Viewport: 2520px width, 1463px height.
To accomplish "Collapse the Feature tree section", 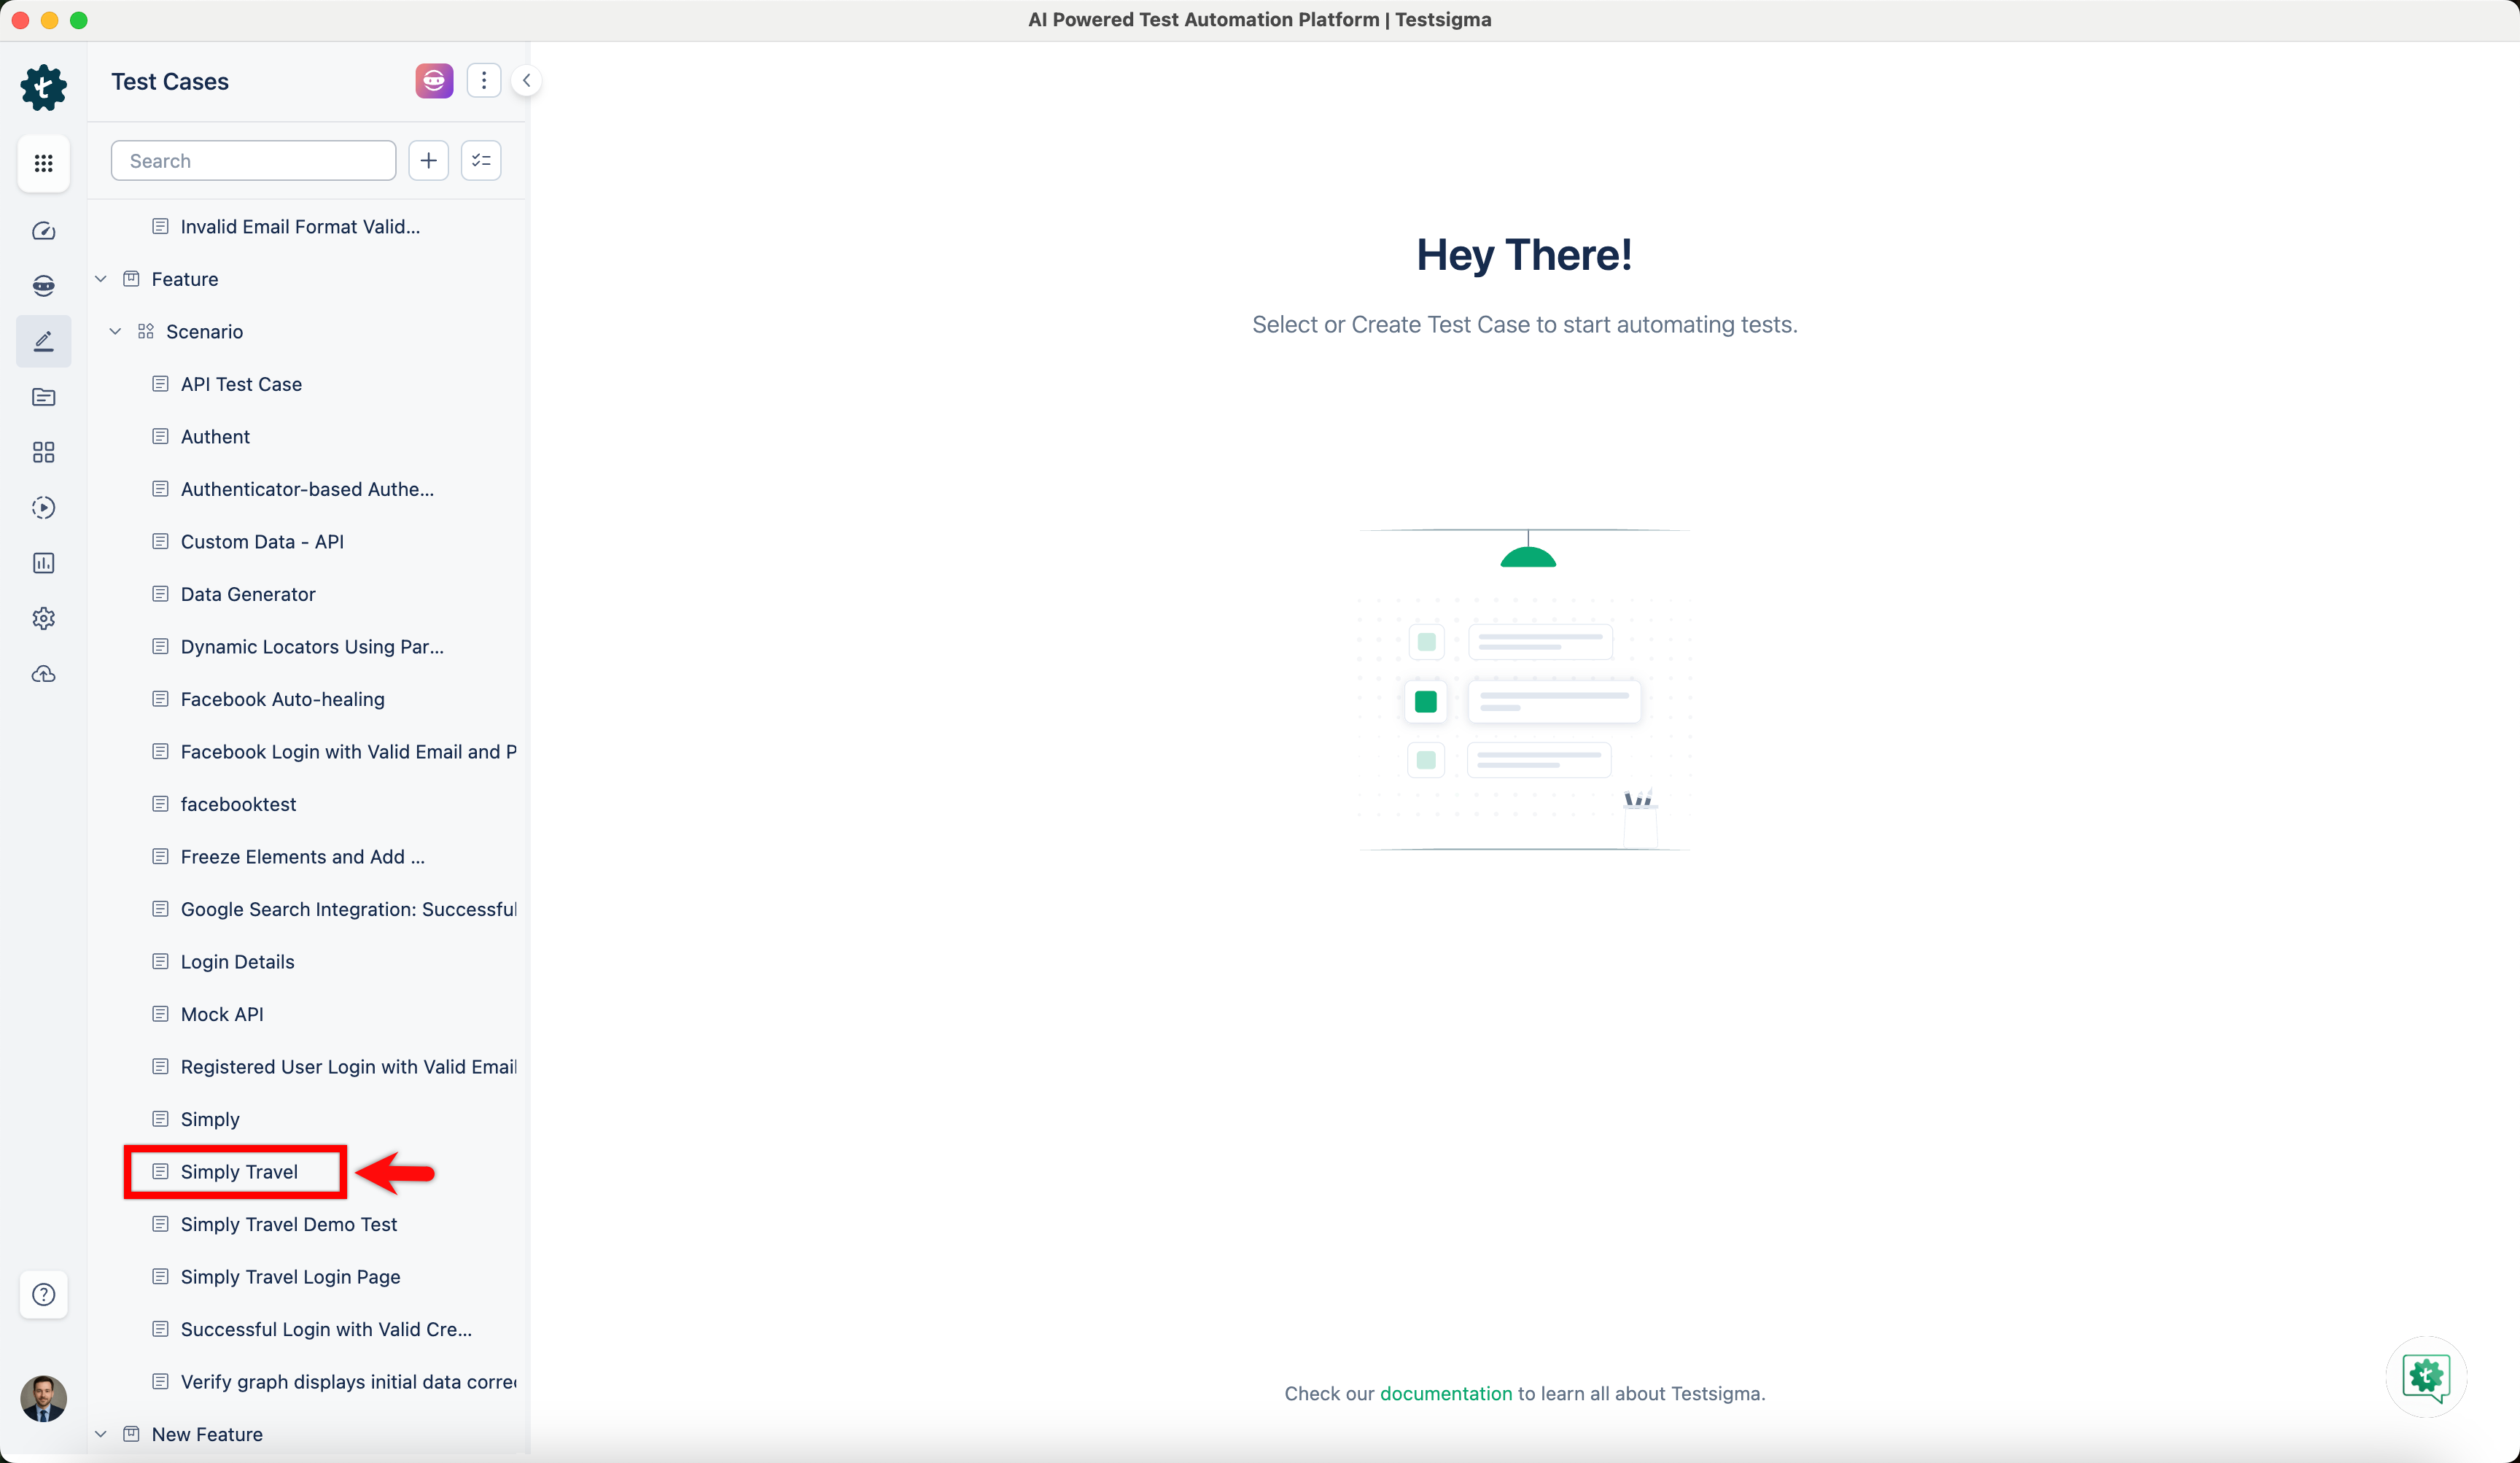I will 100,278.
